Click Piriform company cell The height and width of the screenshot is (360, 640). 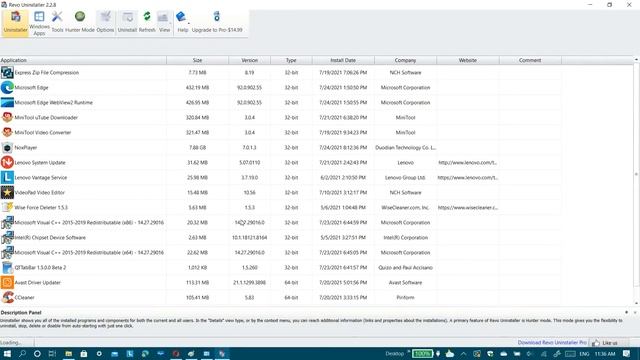405,298
